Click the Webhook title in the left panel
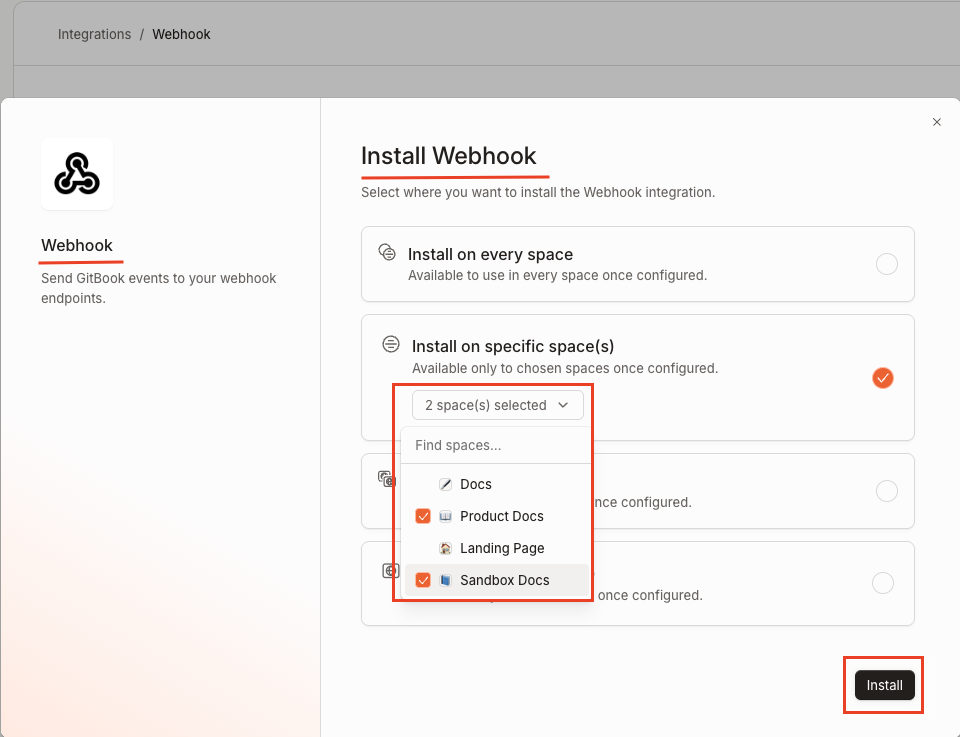 (77, 245)
